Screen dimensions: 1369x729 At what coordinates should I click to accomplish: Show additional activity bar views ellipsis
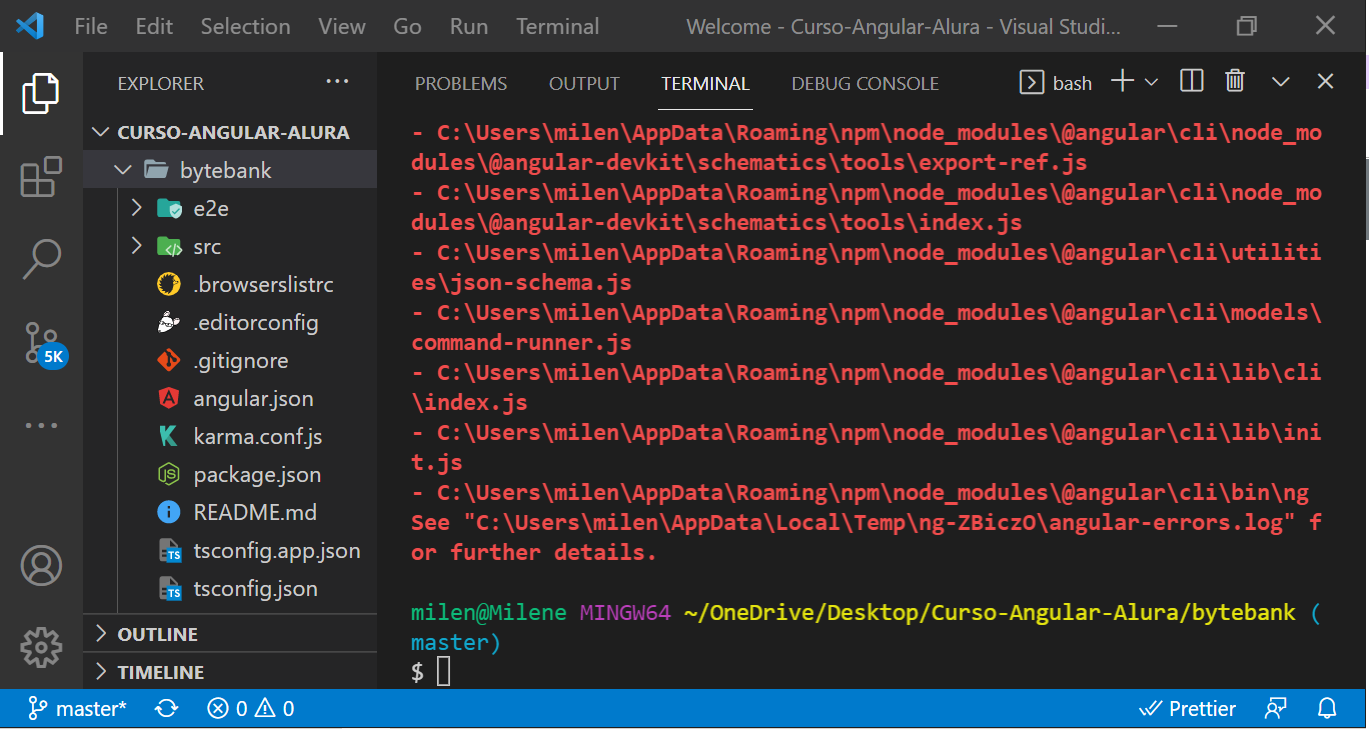(41, 425)
